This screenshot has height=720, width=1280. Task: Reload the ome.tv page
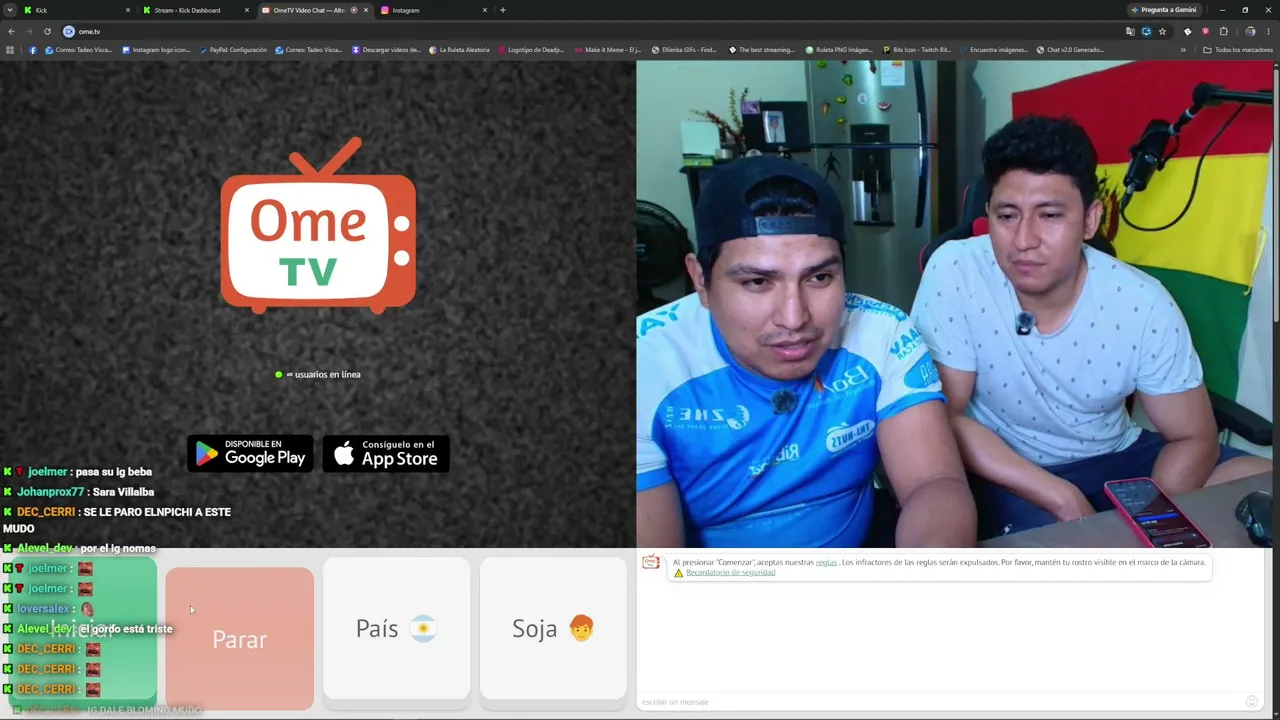point(47,31)
